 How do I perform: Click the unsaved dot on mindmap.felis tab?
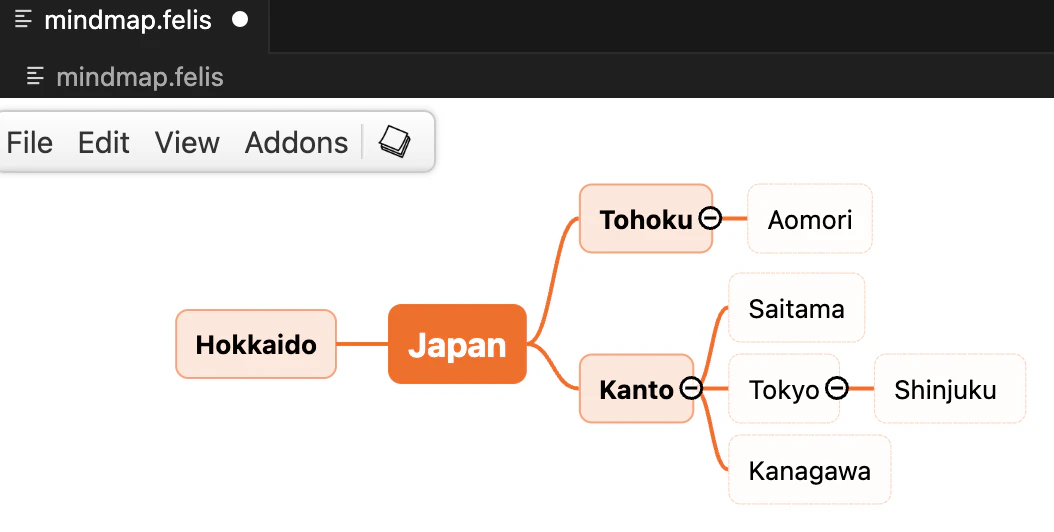240,20
